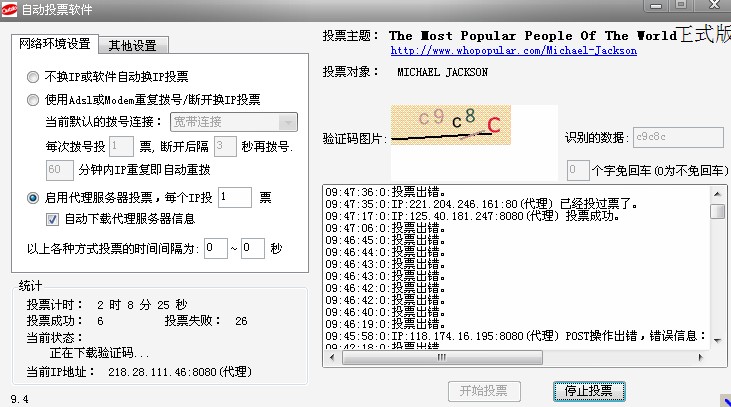Select the 启用代理服务器投票 radio option

34,198
